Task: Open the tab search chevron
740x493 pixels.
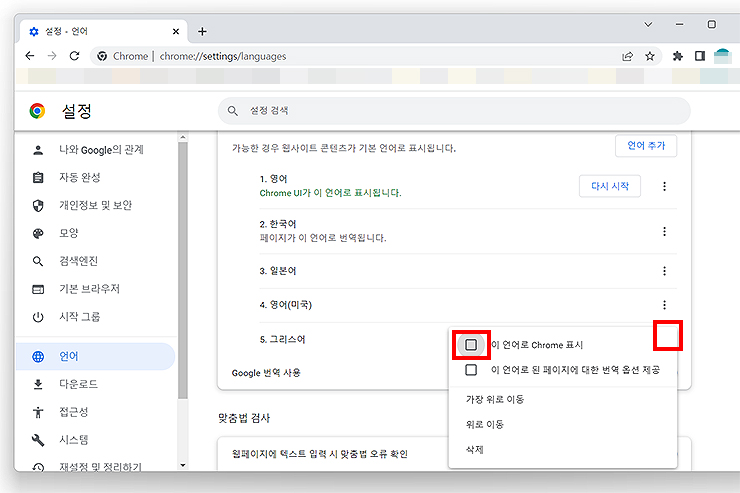Action: point(648,25)
